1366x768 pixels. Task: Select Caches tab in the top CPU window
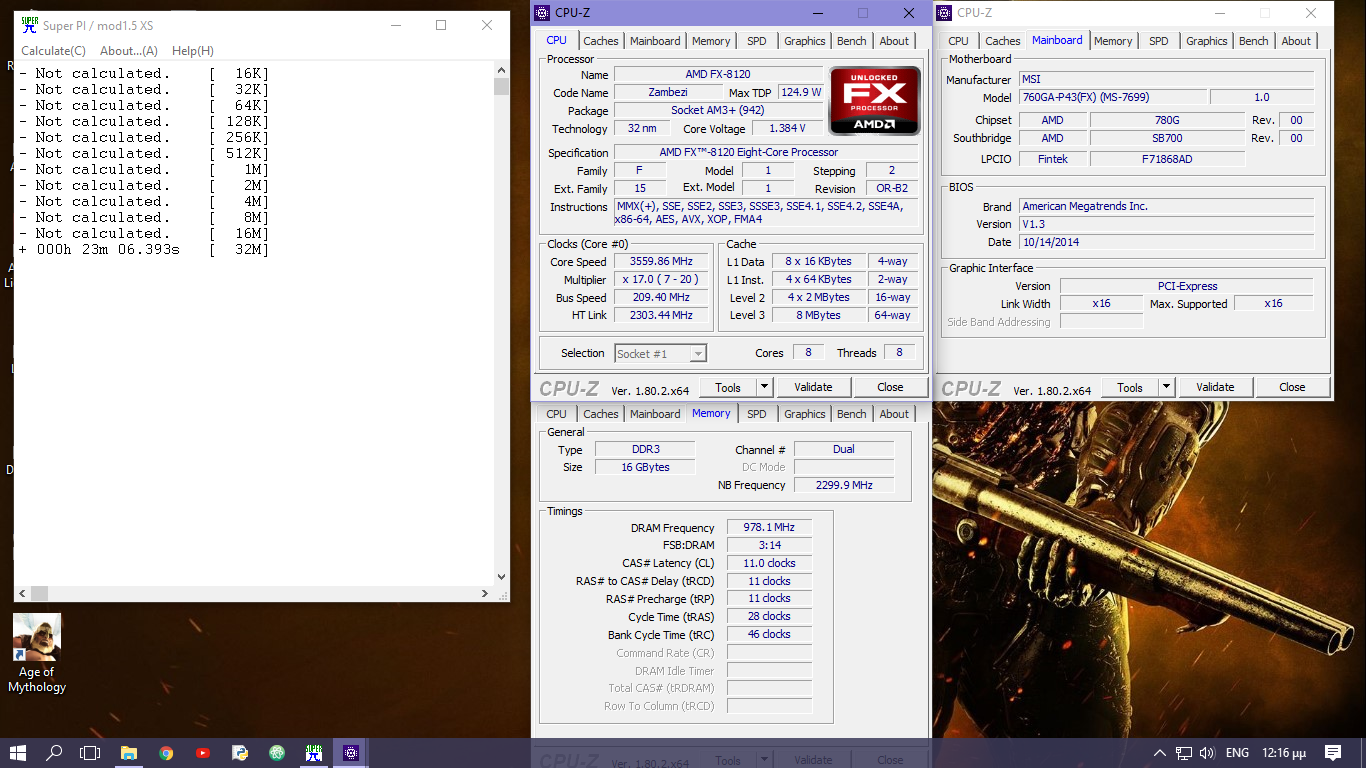[601, 41]
